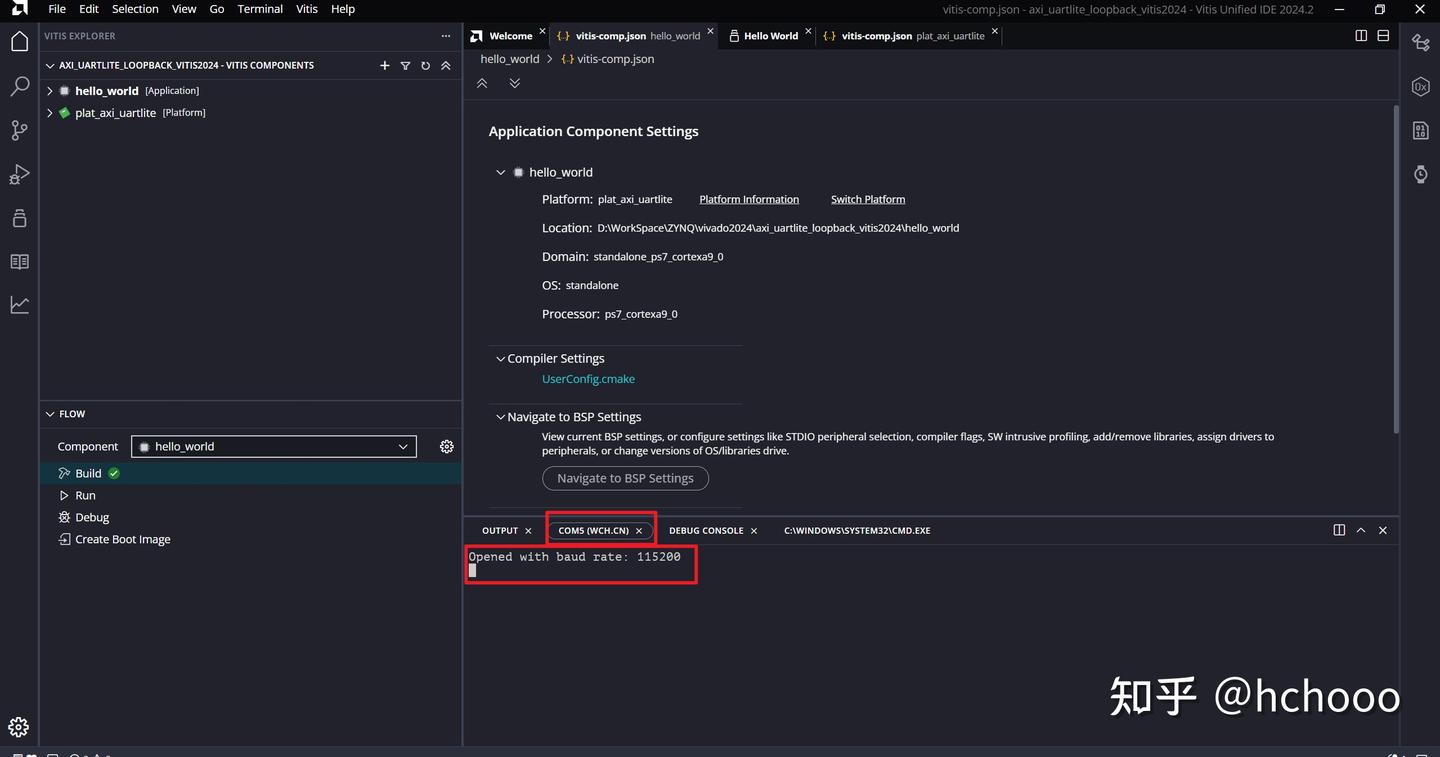This screenshot has height=757, width=1440.
Task: Switch to the OUTPUT panel tab
Action: click(x=500, y=531)
